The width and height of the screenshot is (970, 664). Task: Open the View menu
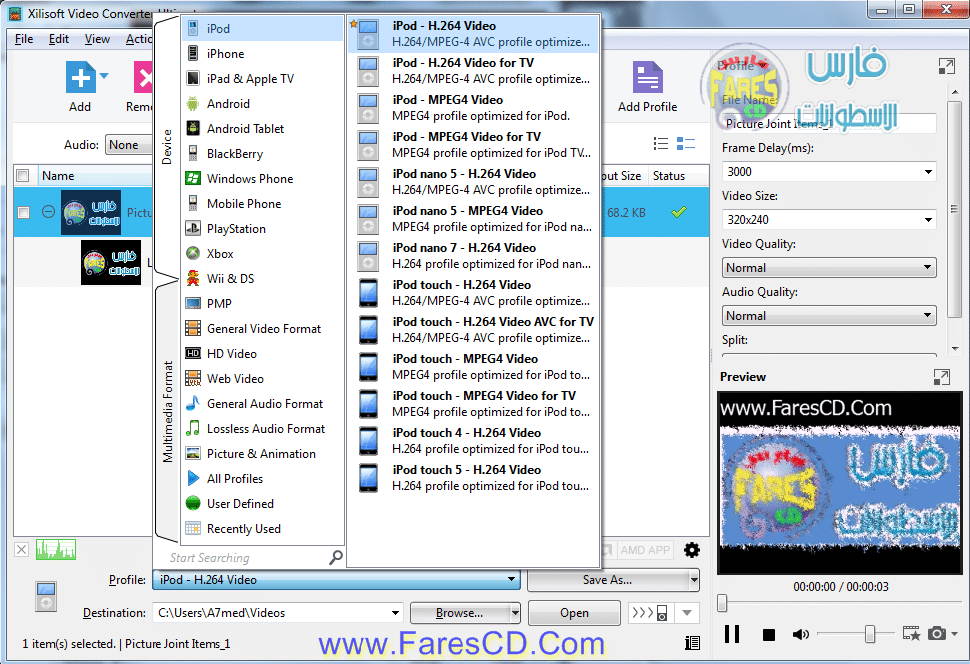click(x=97, y=39)
